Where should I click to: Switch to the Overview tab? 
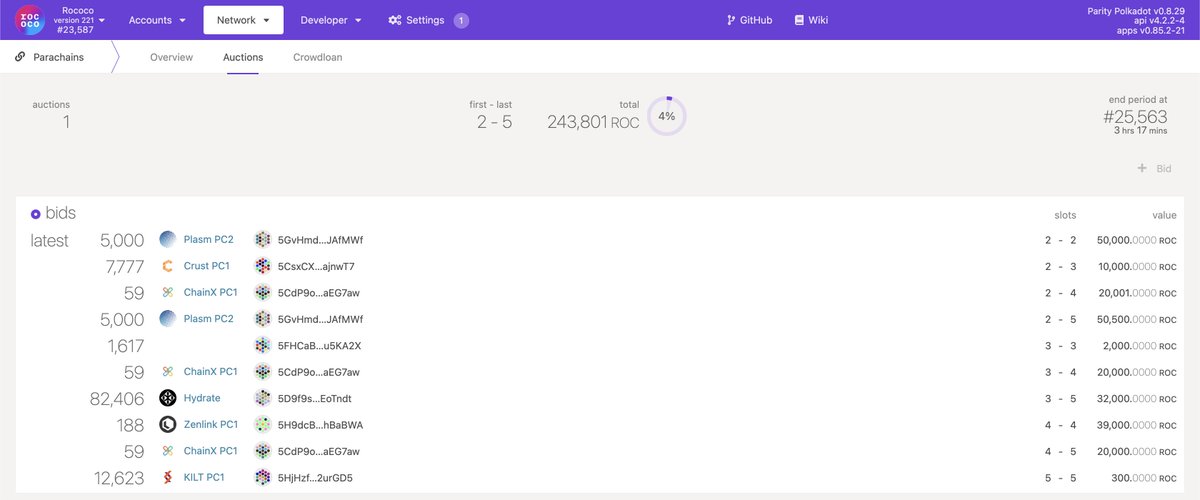coord(171,57)
